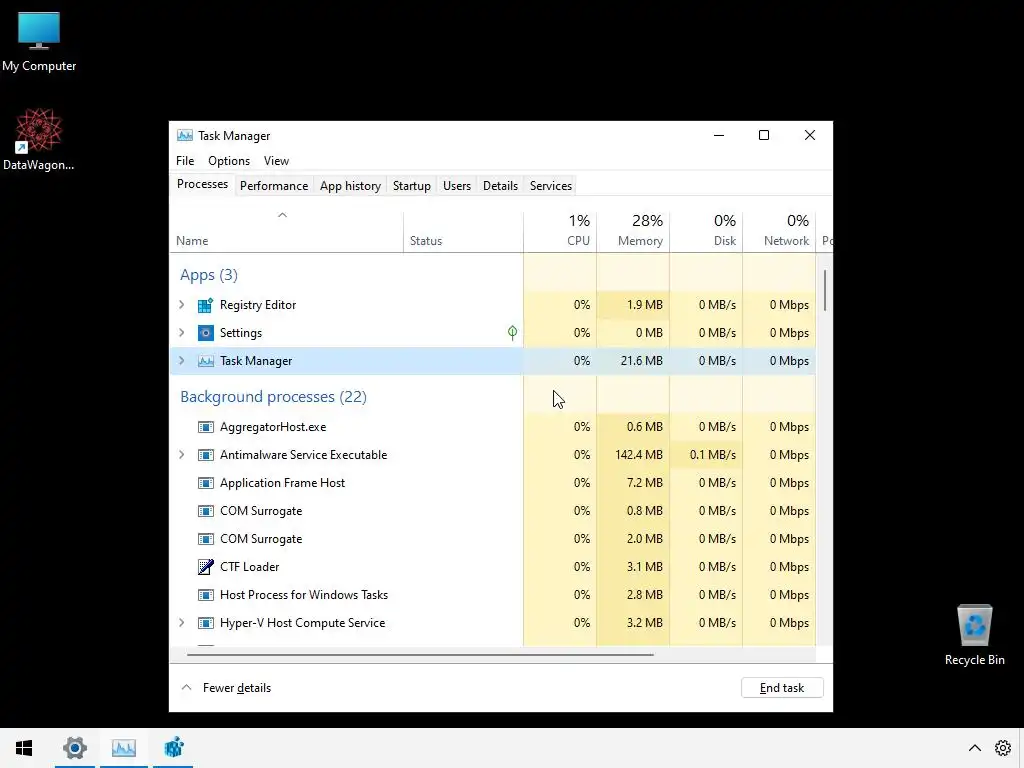Click the Antimalware Service Executable icon
Viewport: 1024px width, 768px height.
pos(205,455)
